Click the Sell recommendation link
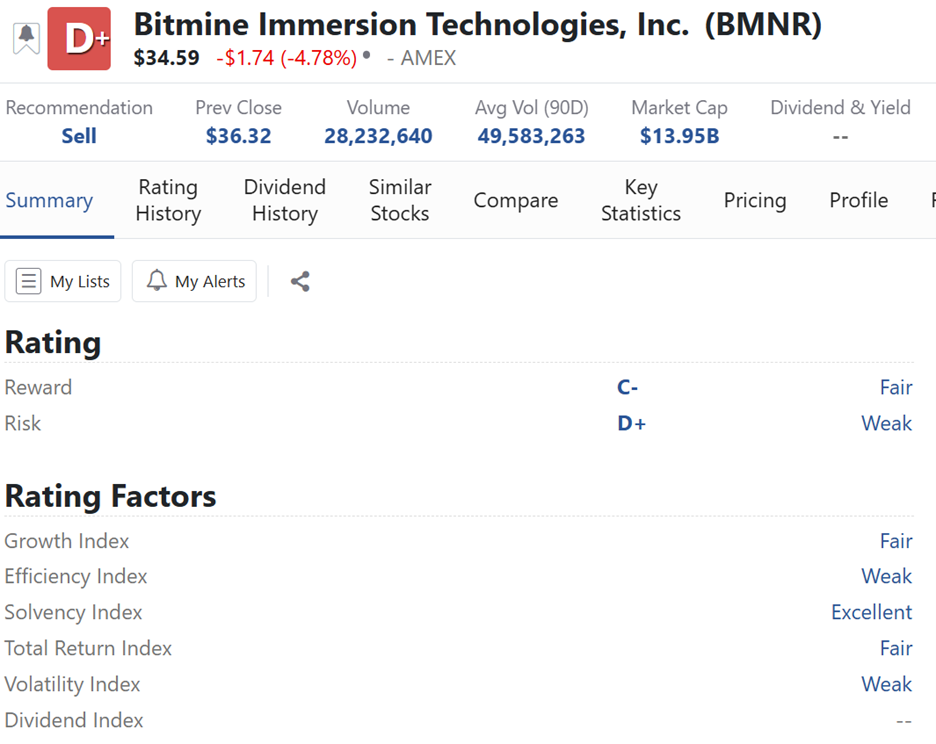This screenshot has height=744, width=936. [x=79, y=136]
